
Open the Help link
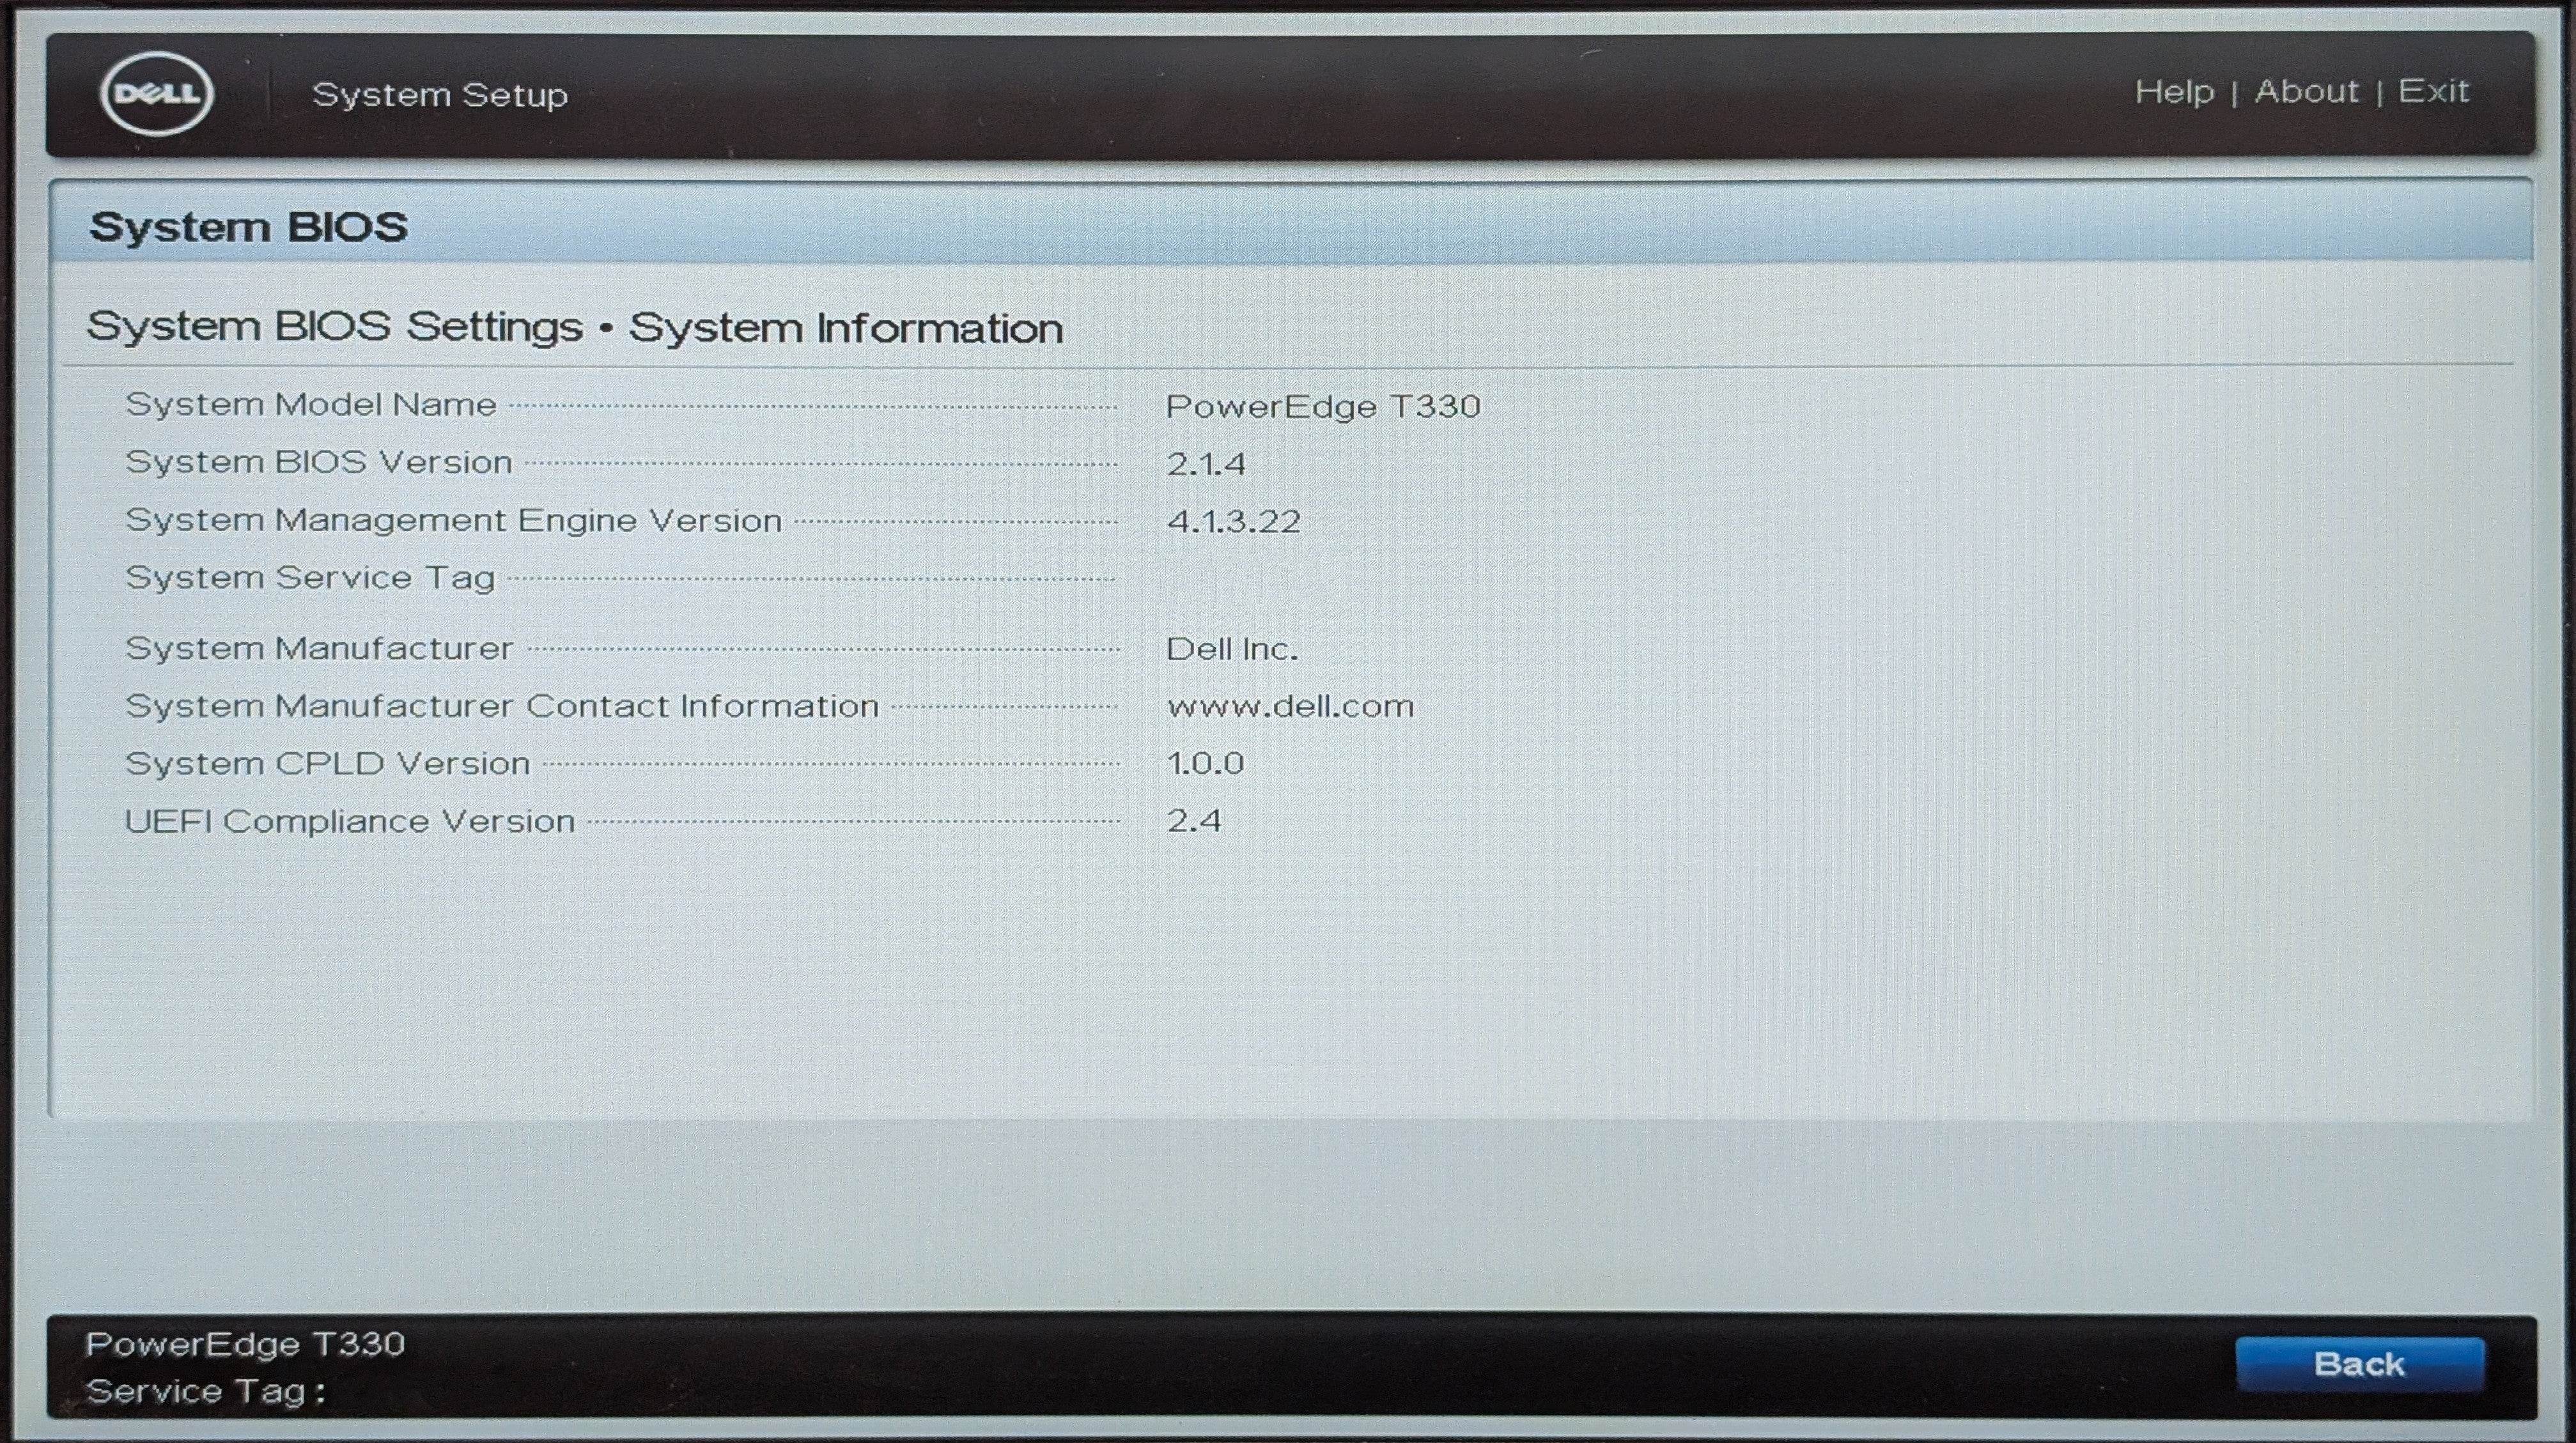2174,92
